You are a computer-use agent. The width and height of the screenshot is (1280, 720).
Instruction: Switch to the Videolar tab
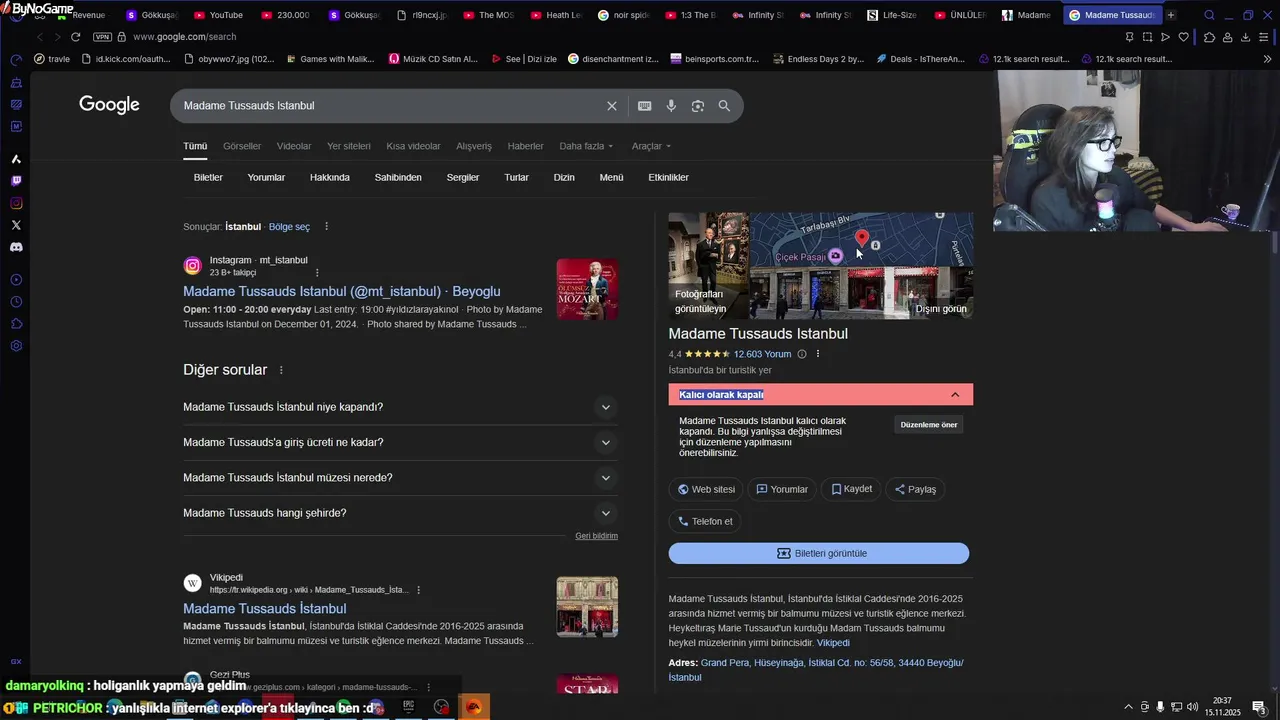tap(294, 146)
